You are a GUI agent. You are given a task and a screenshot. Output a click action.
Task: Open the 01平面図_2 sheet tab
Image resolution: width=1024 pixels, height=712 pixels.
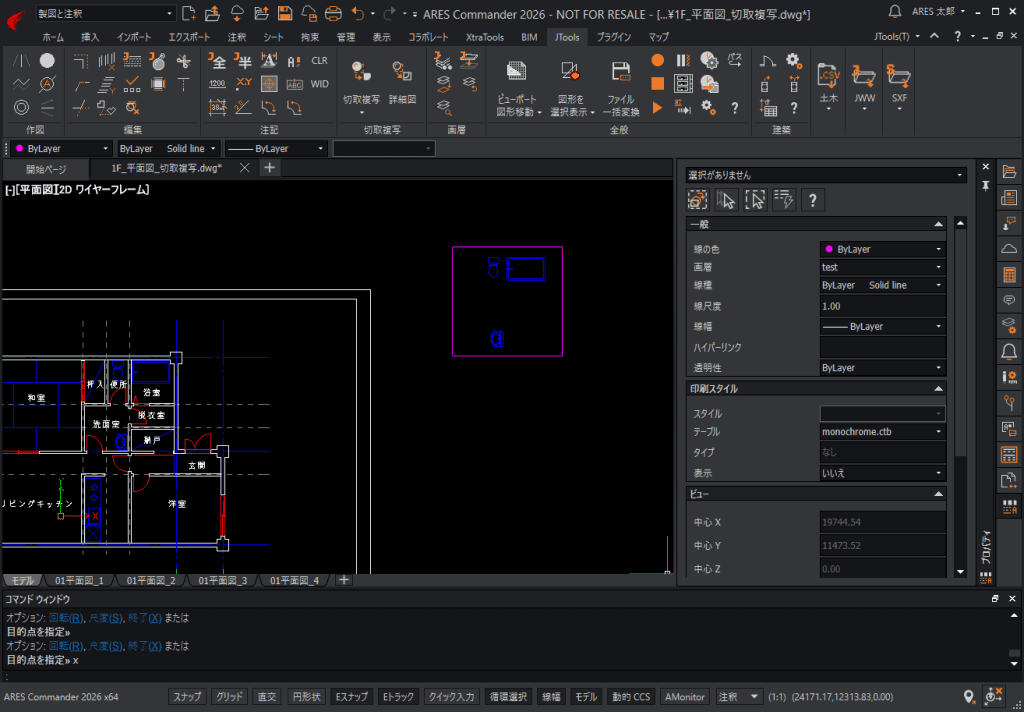tap(151, 580)
